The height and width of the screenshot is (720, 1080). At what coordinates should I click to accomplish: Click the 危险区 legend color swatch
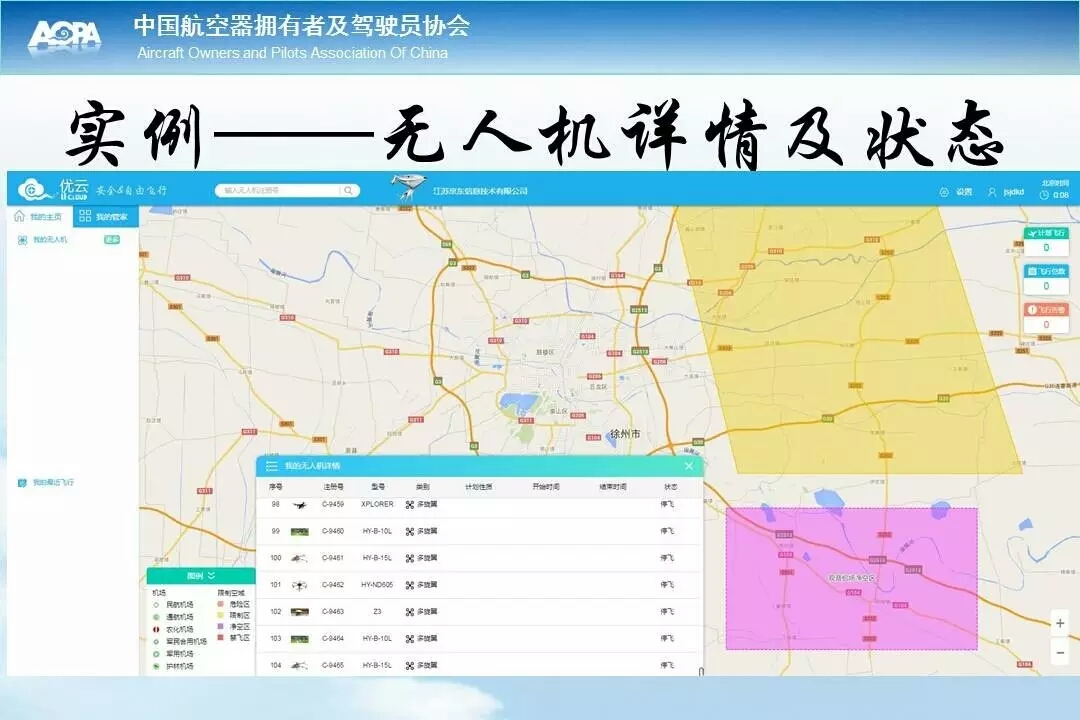pyautogui.click(x=221, y=604)
